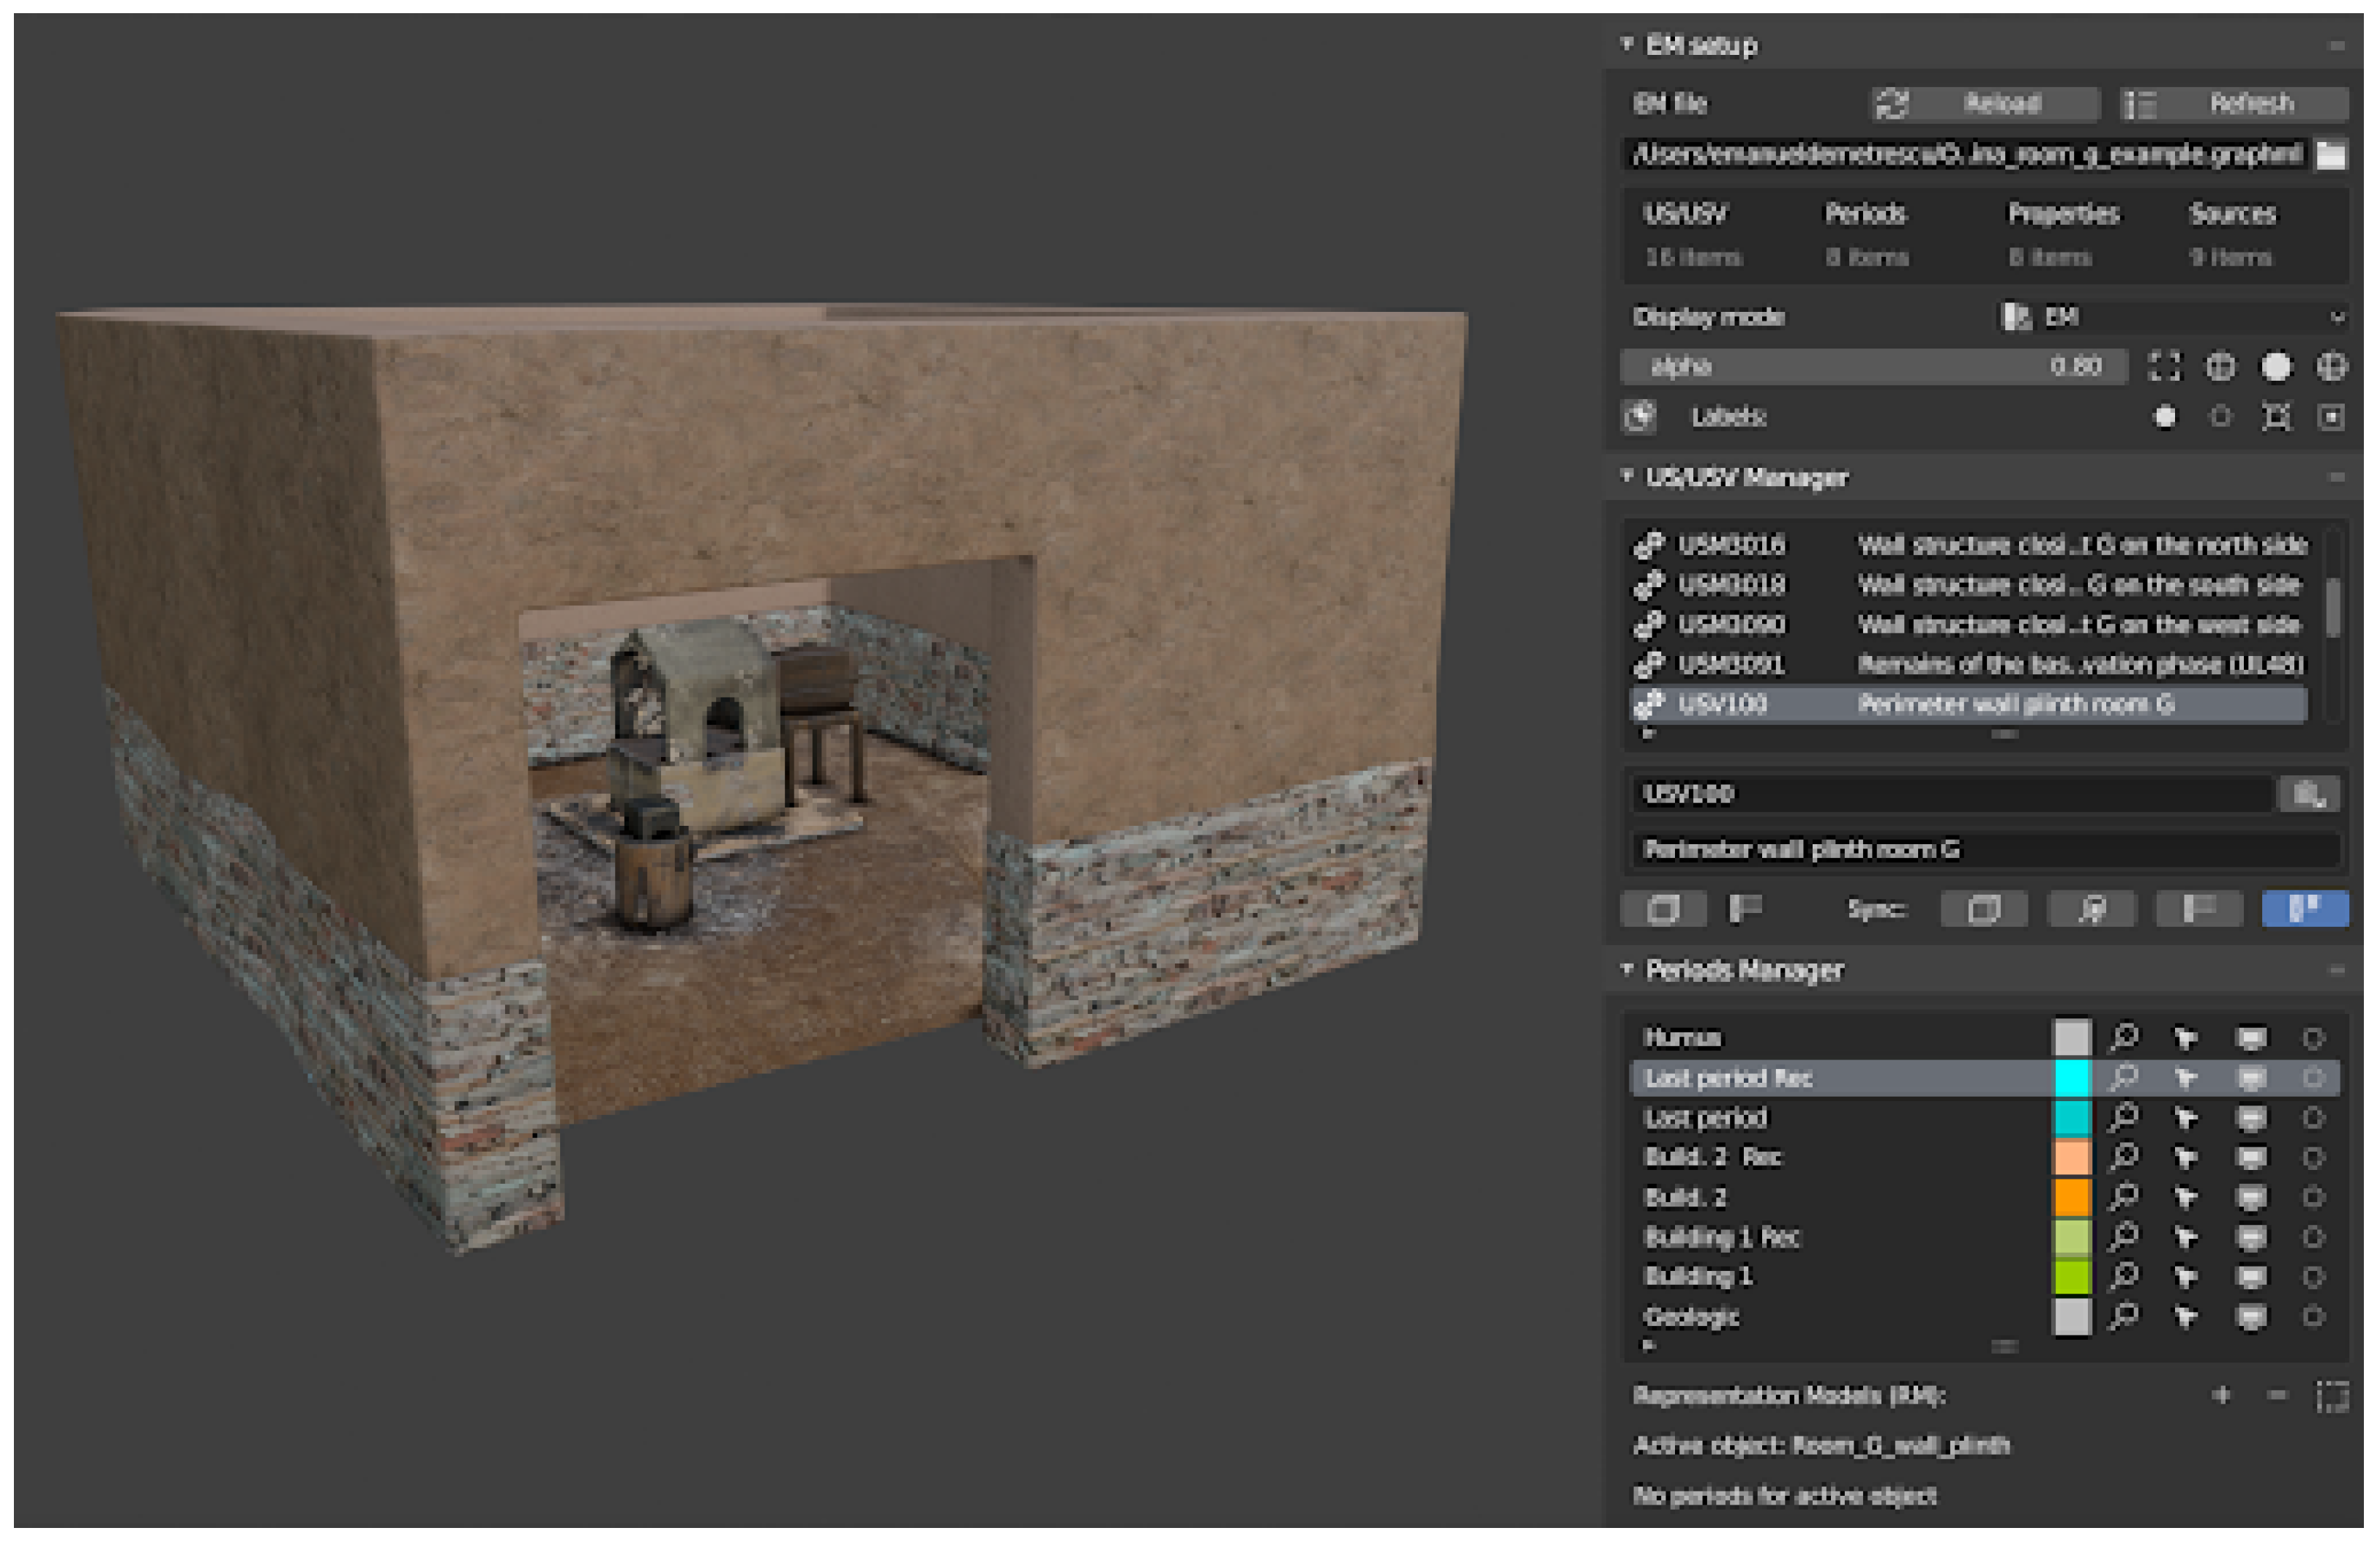Click the minus icon beside Representation Models

(2277, 1394)
